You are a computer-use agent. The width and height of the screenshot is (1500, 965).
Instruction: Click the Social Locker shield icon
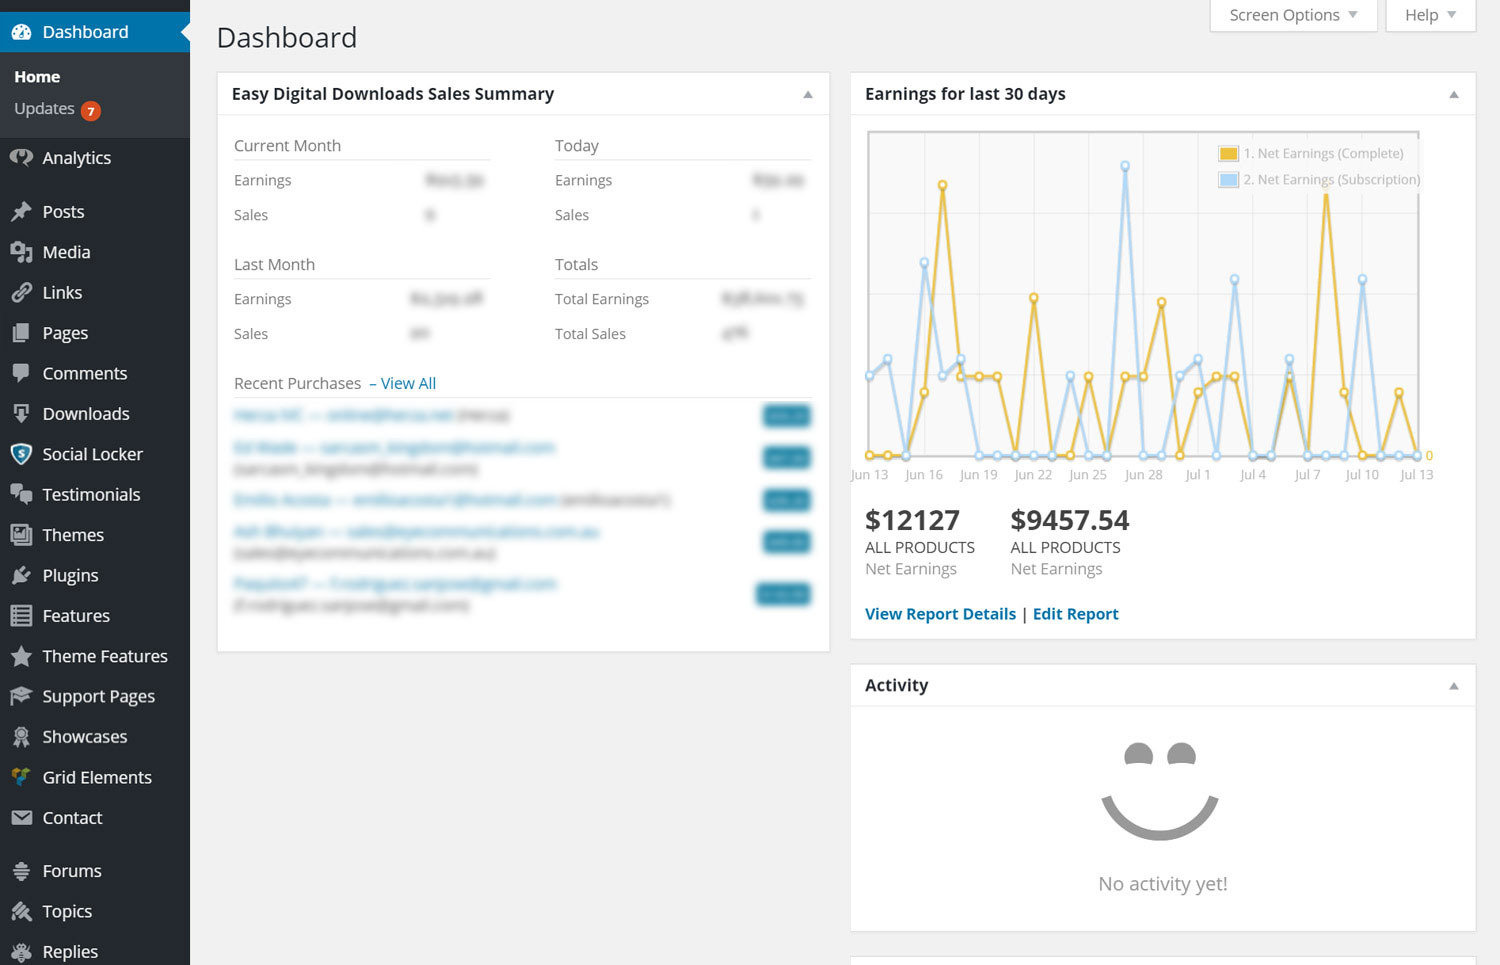point(21,454)
